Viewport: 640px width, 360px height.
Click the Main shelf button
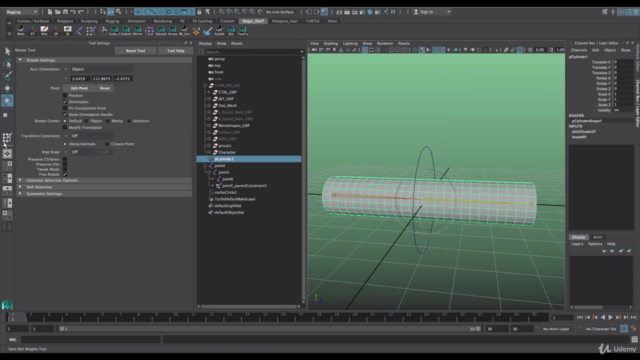point(21,31)
